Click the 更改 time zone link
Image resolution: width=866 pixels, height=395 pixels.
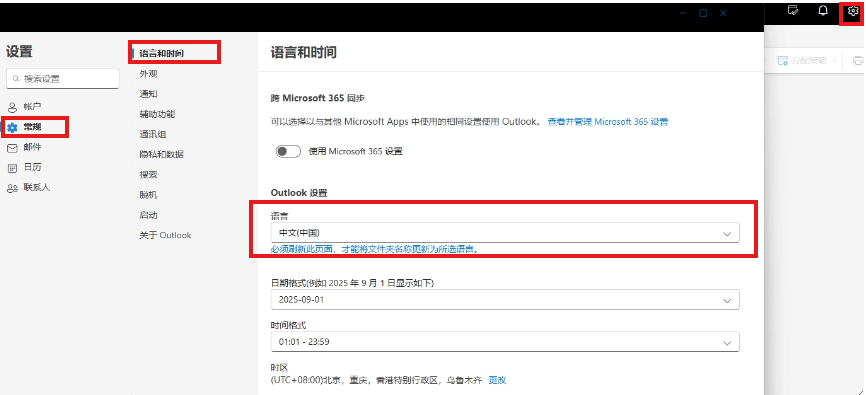[x=497, y=380]
